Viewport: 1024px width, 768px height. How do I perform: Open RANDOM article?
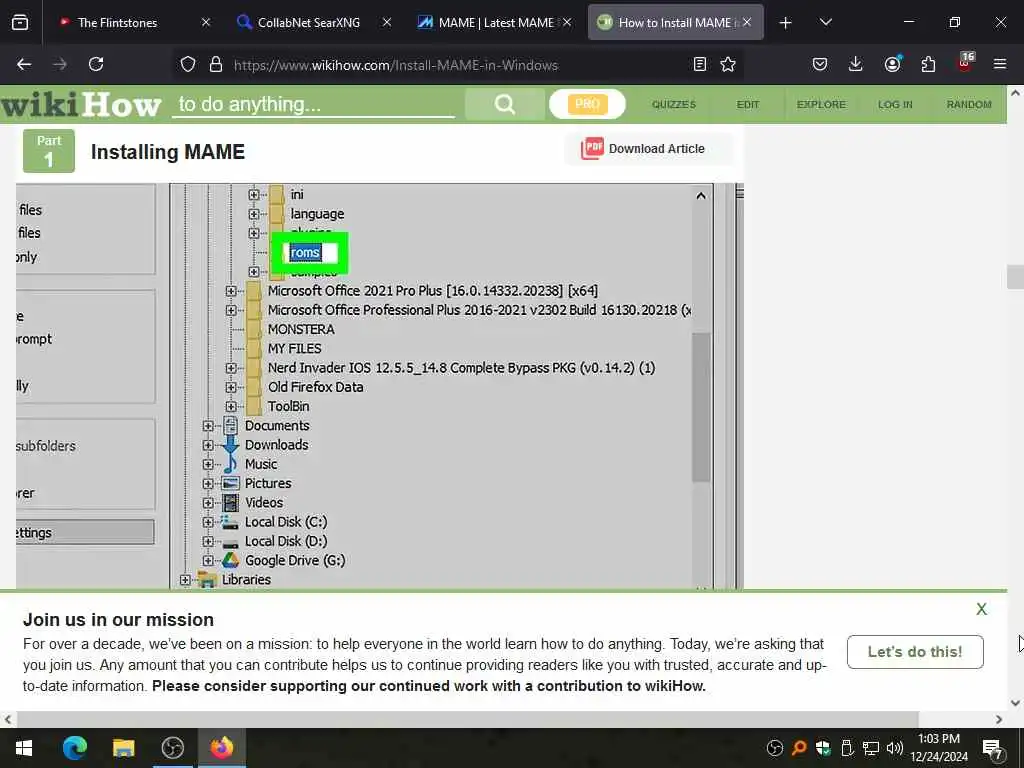tap(969, 104)
